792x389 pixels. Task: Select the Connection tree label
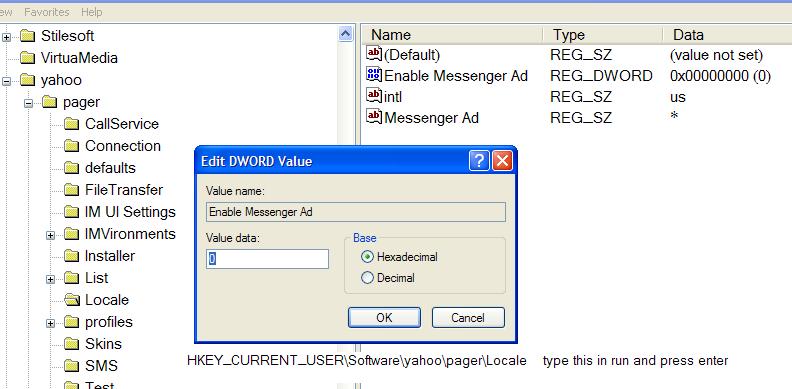123,146
